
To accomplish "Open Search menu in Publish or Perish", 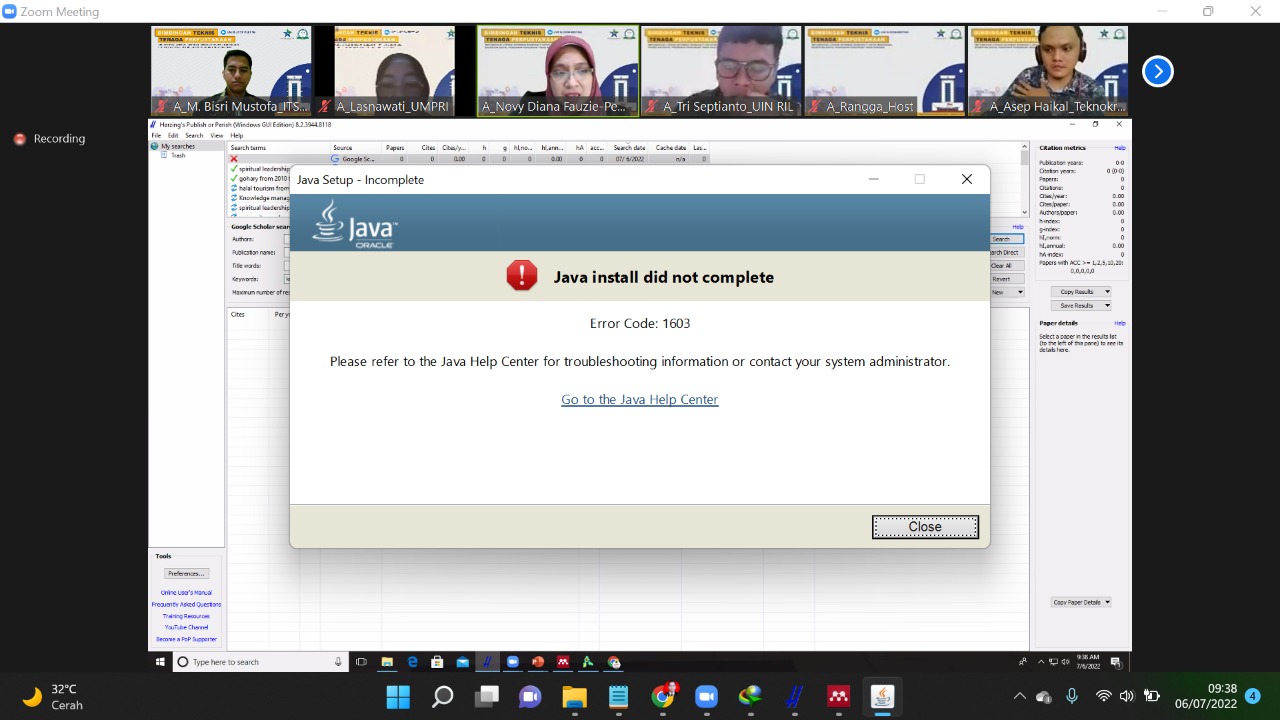I will [194, 135].
